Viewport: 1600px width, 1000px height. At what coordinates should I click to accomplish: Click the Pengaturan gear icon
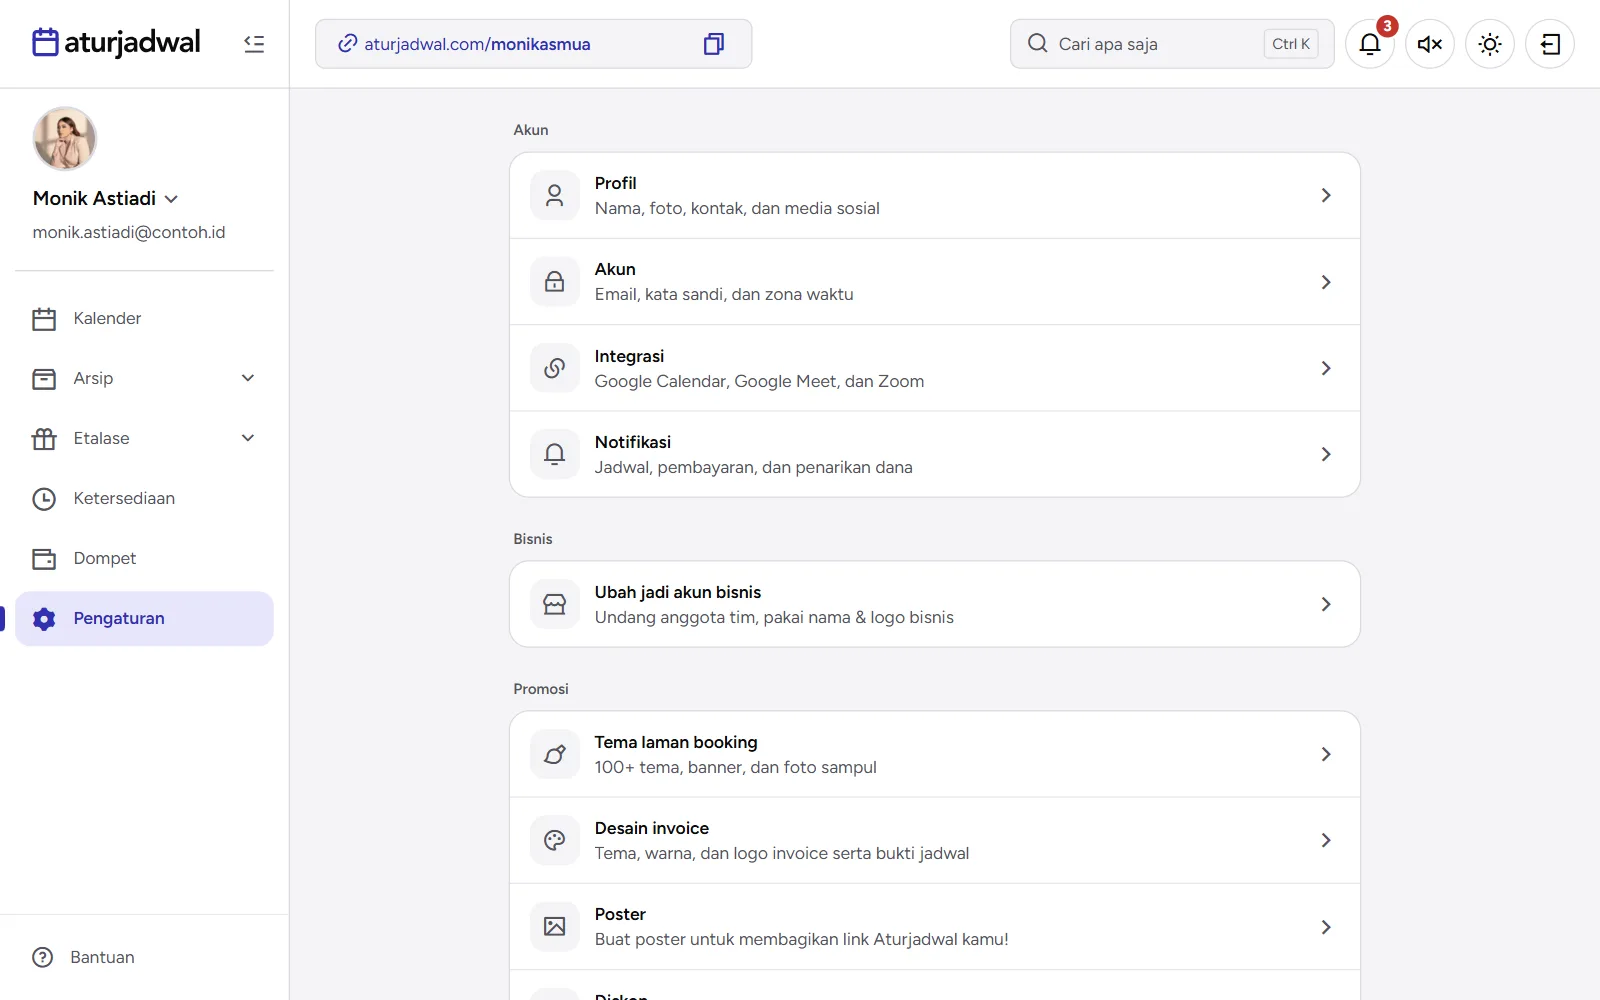(x=44, y=619)
